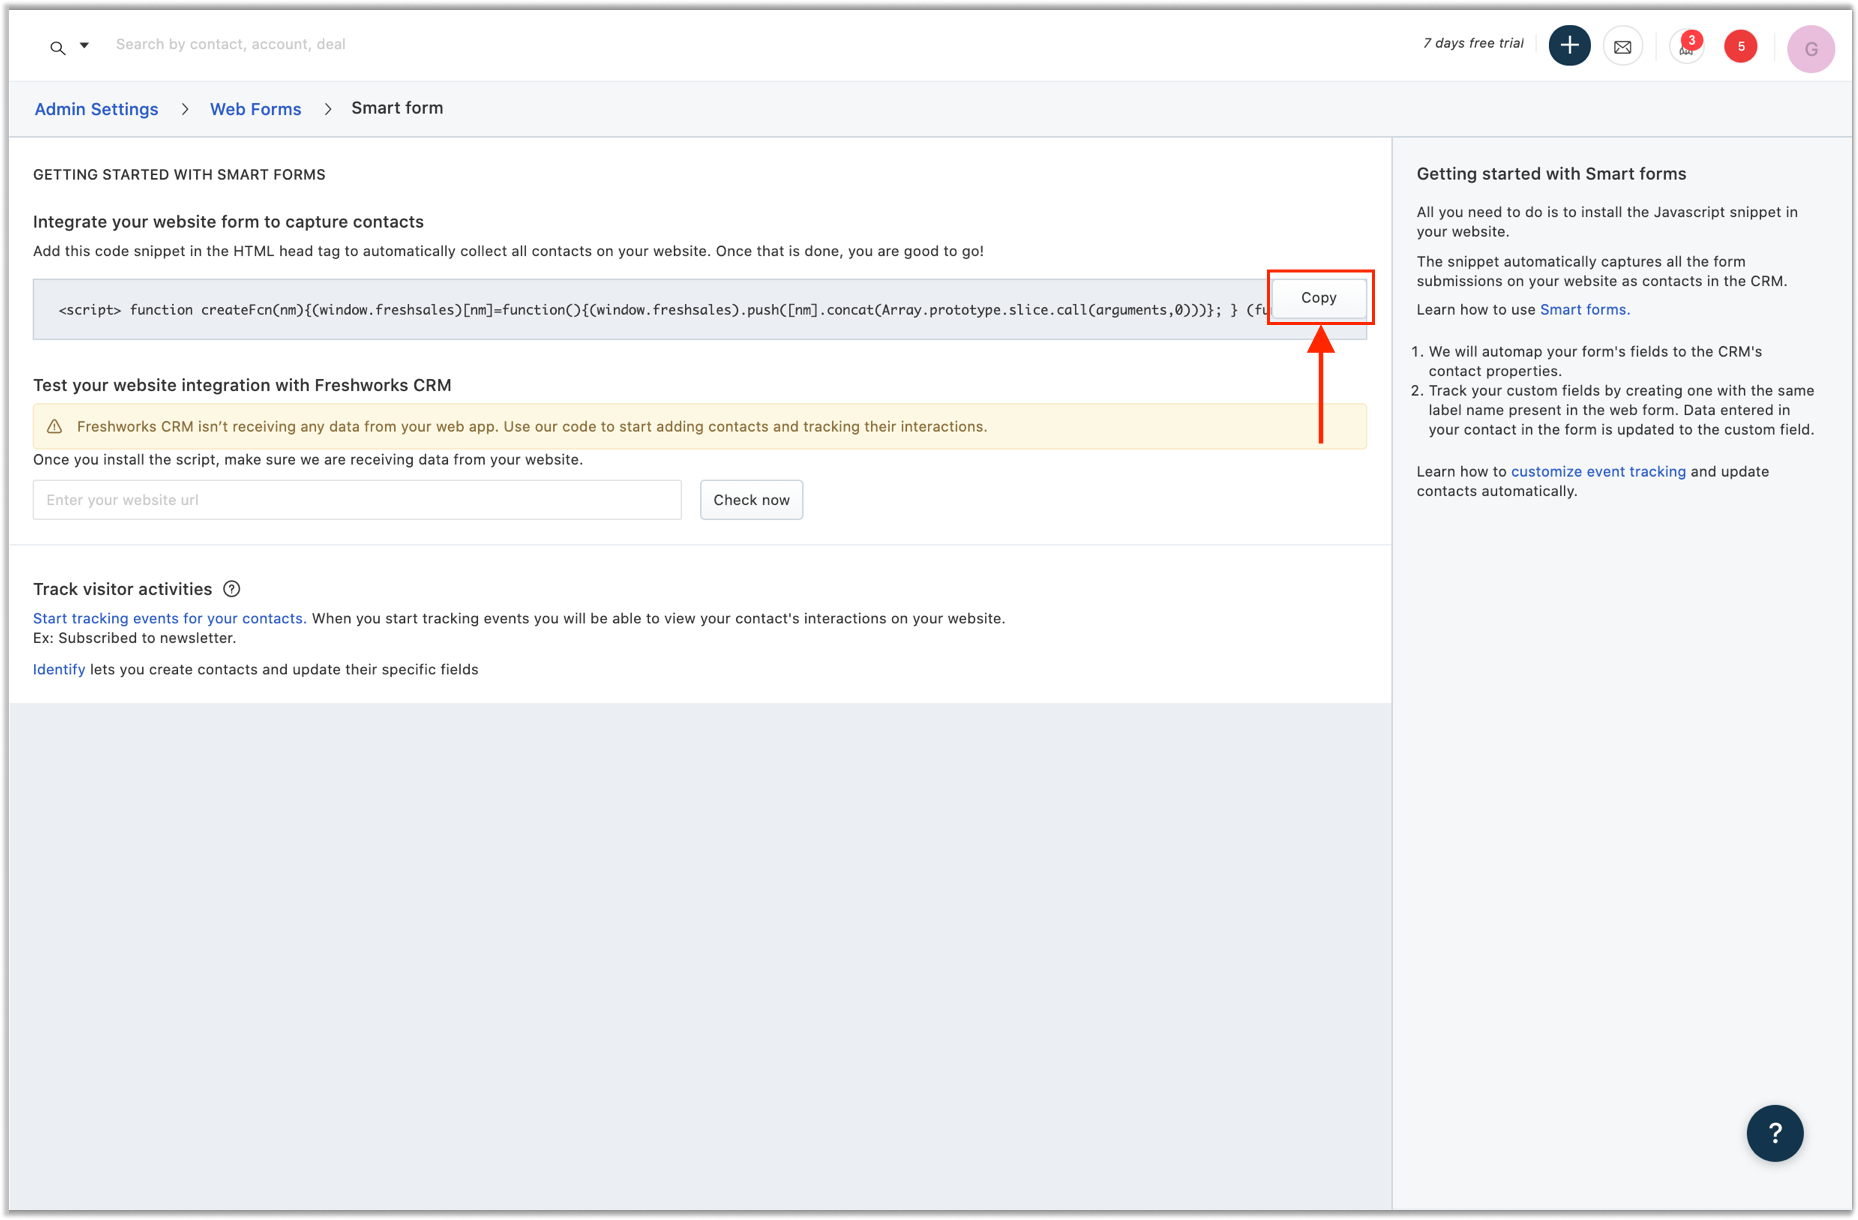1858x1220 pixels.
Task: Focus the contact, account, deal search field
Action: pyautogui.click(x=231, y=44)
